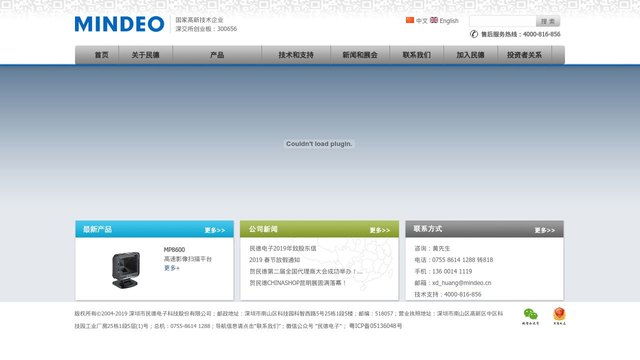Click the 咨询：黄先生 contact line
Viewport: 640px width, 360px height.
432,248
